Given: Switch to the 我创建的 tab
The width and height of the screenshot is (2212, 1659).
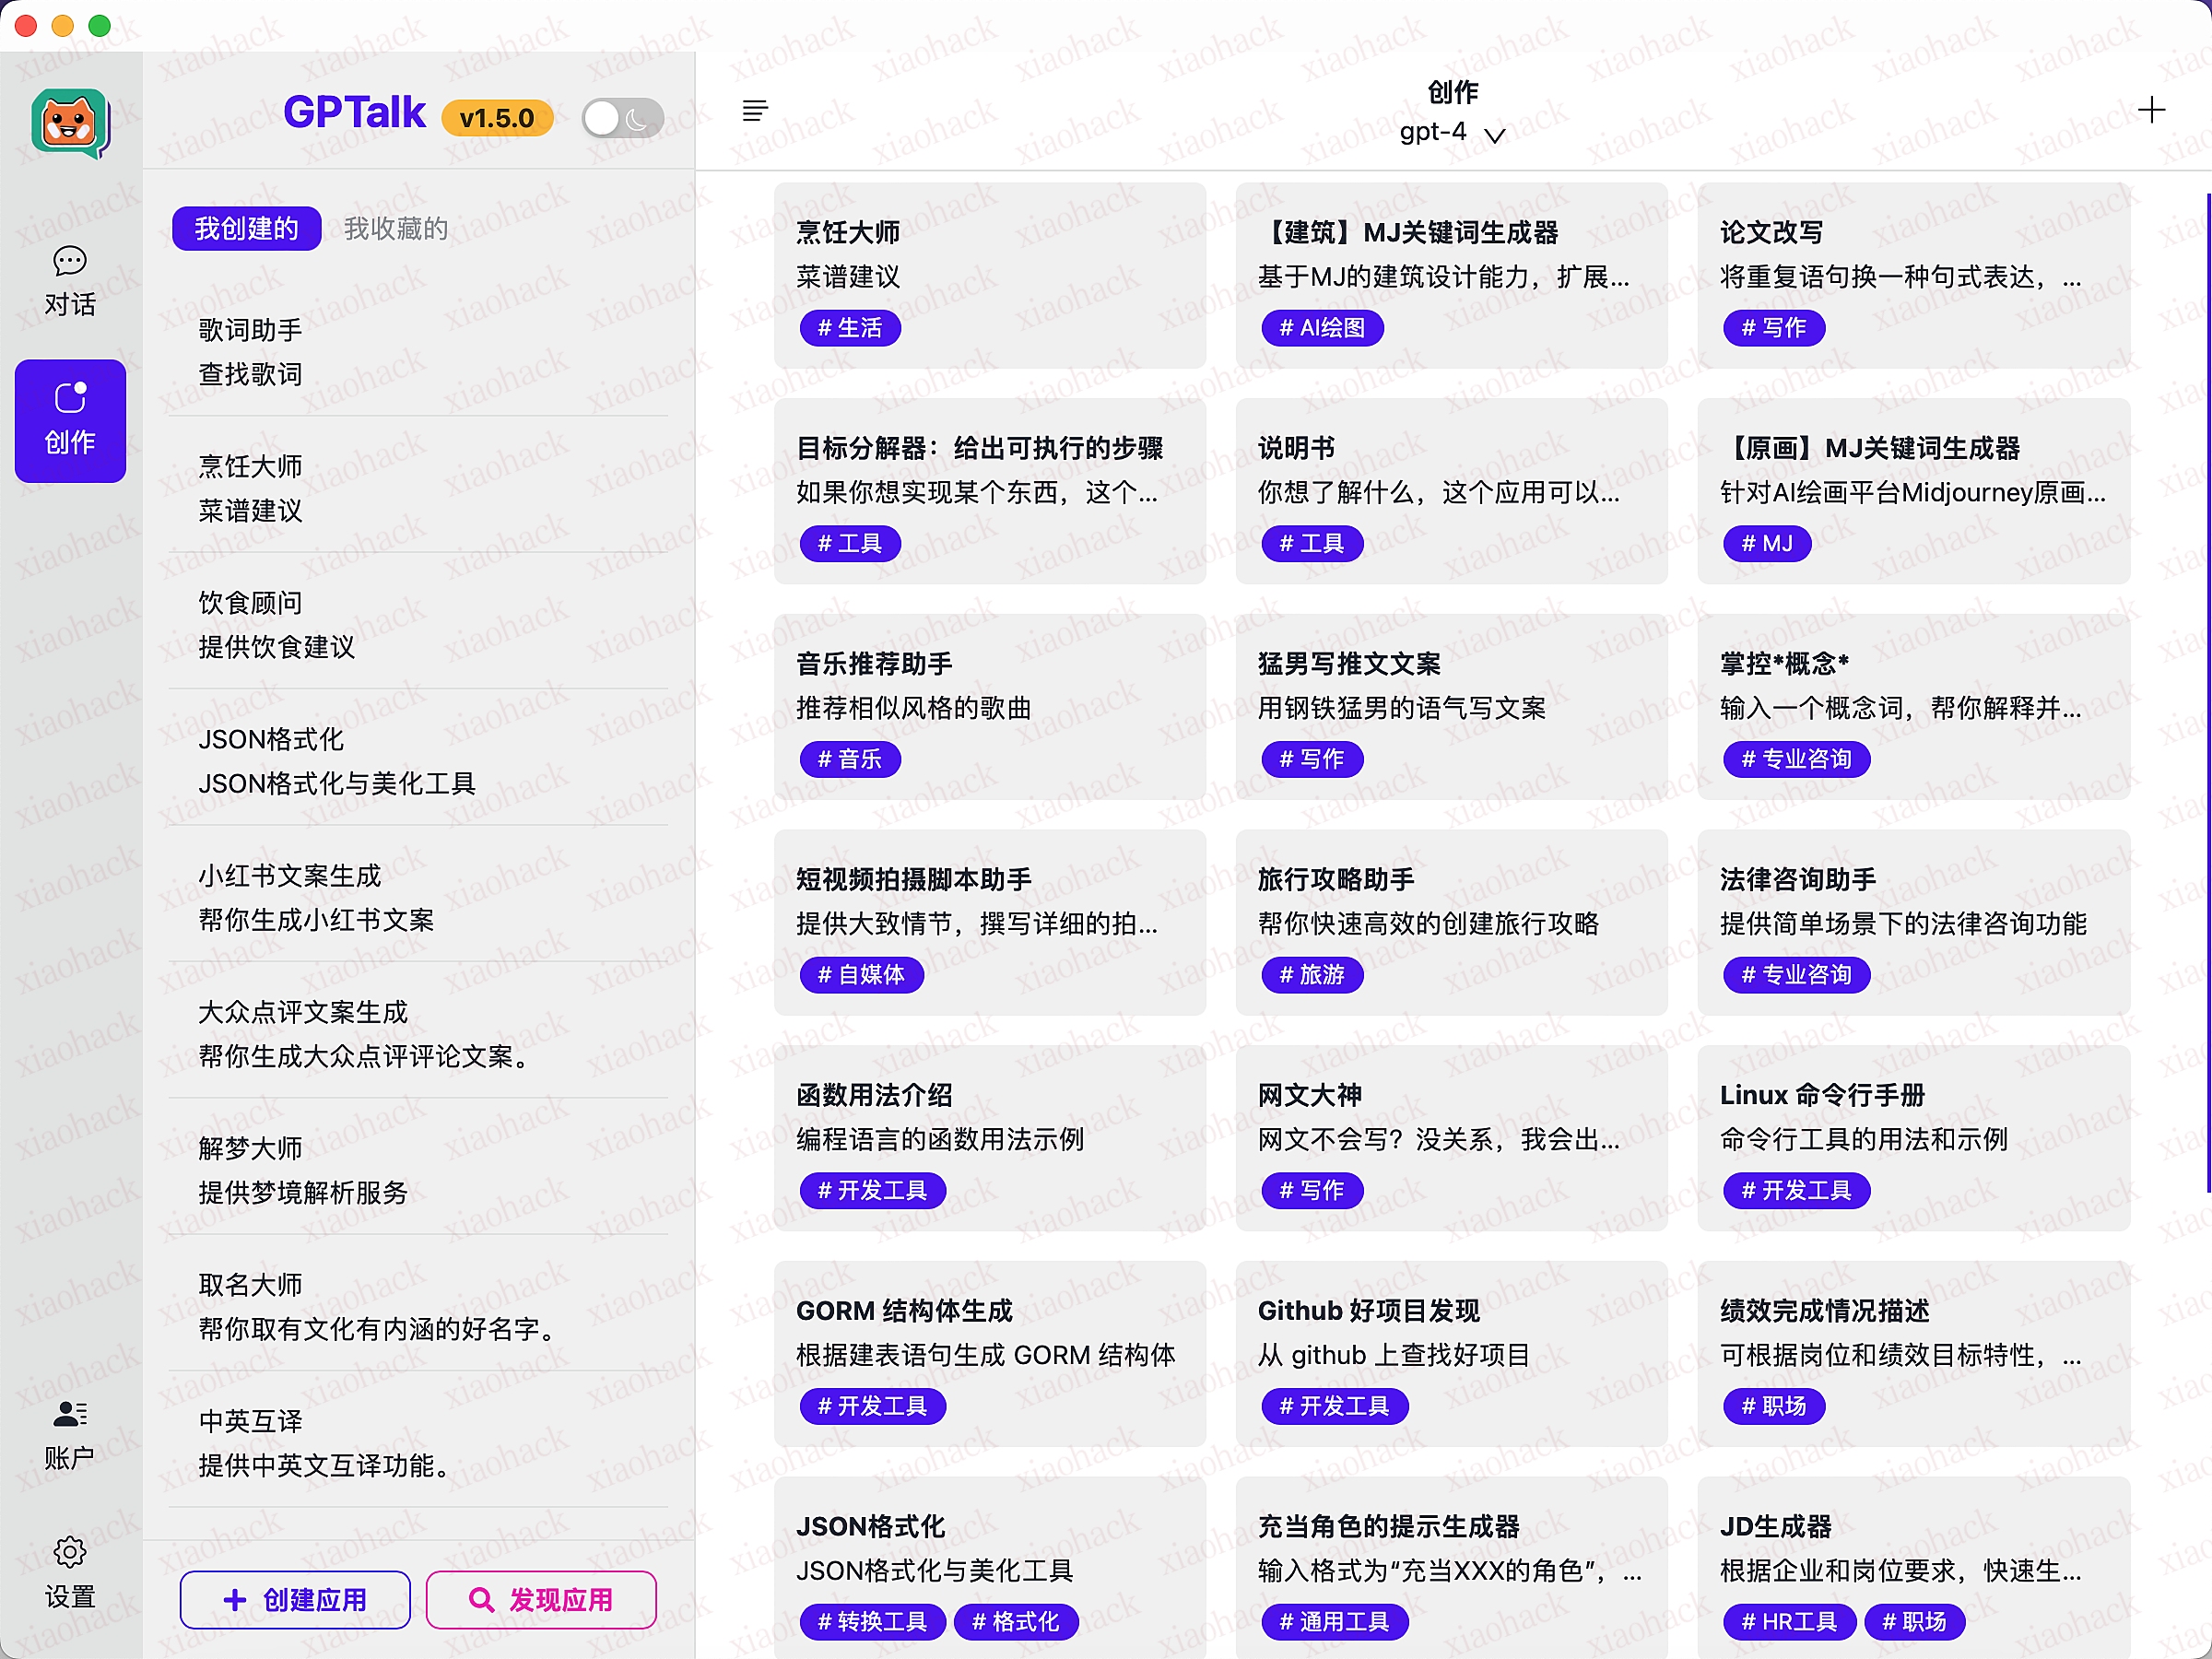Looking at the screenshot, I should pyautogui.click(x=246, y=228).
